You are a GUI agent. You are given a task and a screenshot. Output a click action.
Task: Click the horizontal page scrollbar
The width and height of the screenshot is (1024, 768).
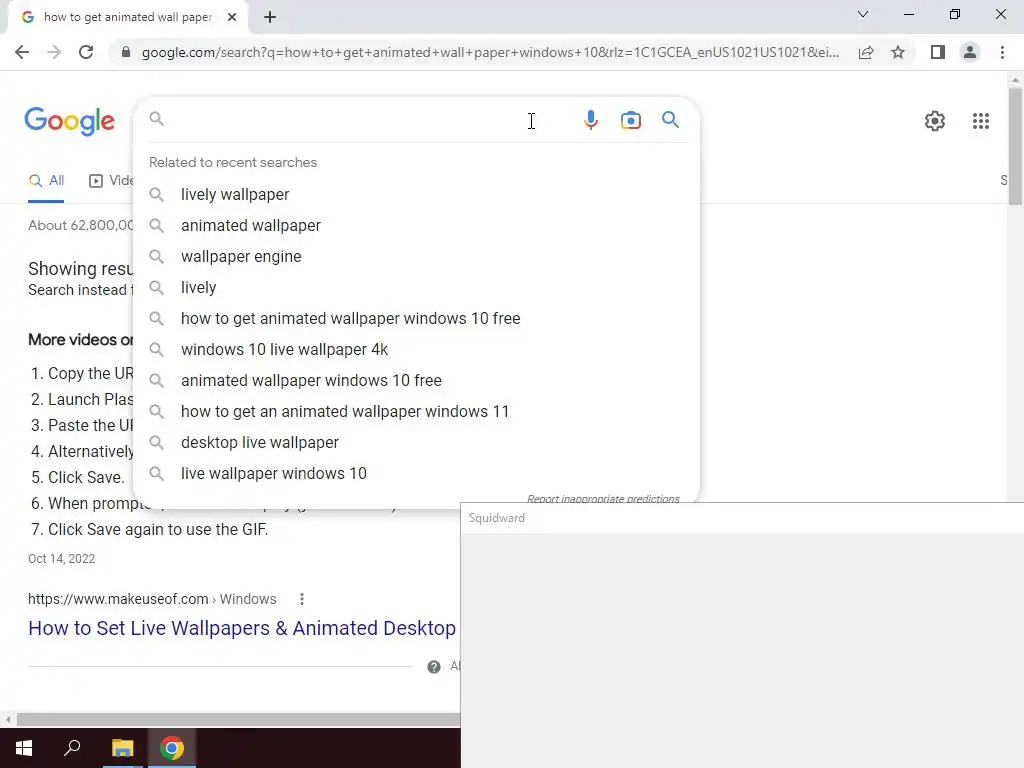[x=238, y=720]
